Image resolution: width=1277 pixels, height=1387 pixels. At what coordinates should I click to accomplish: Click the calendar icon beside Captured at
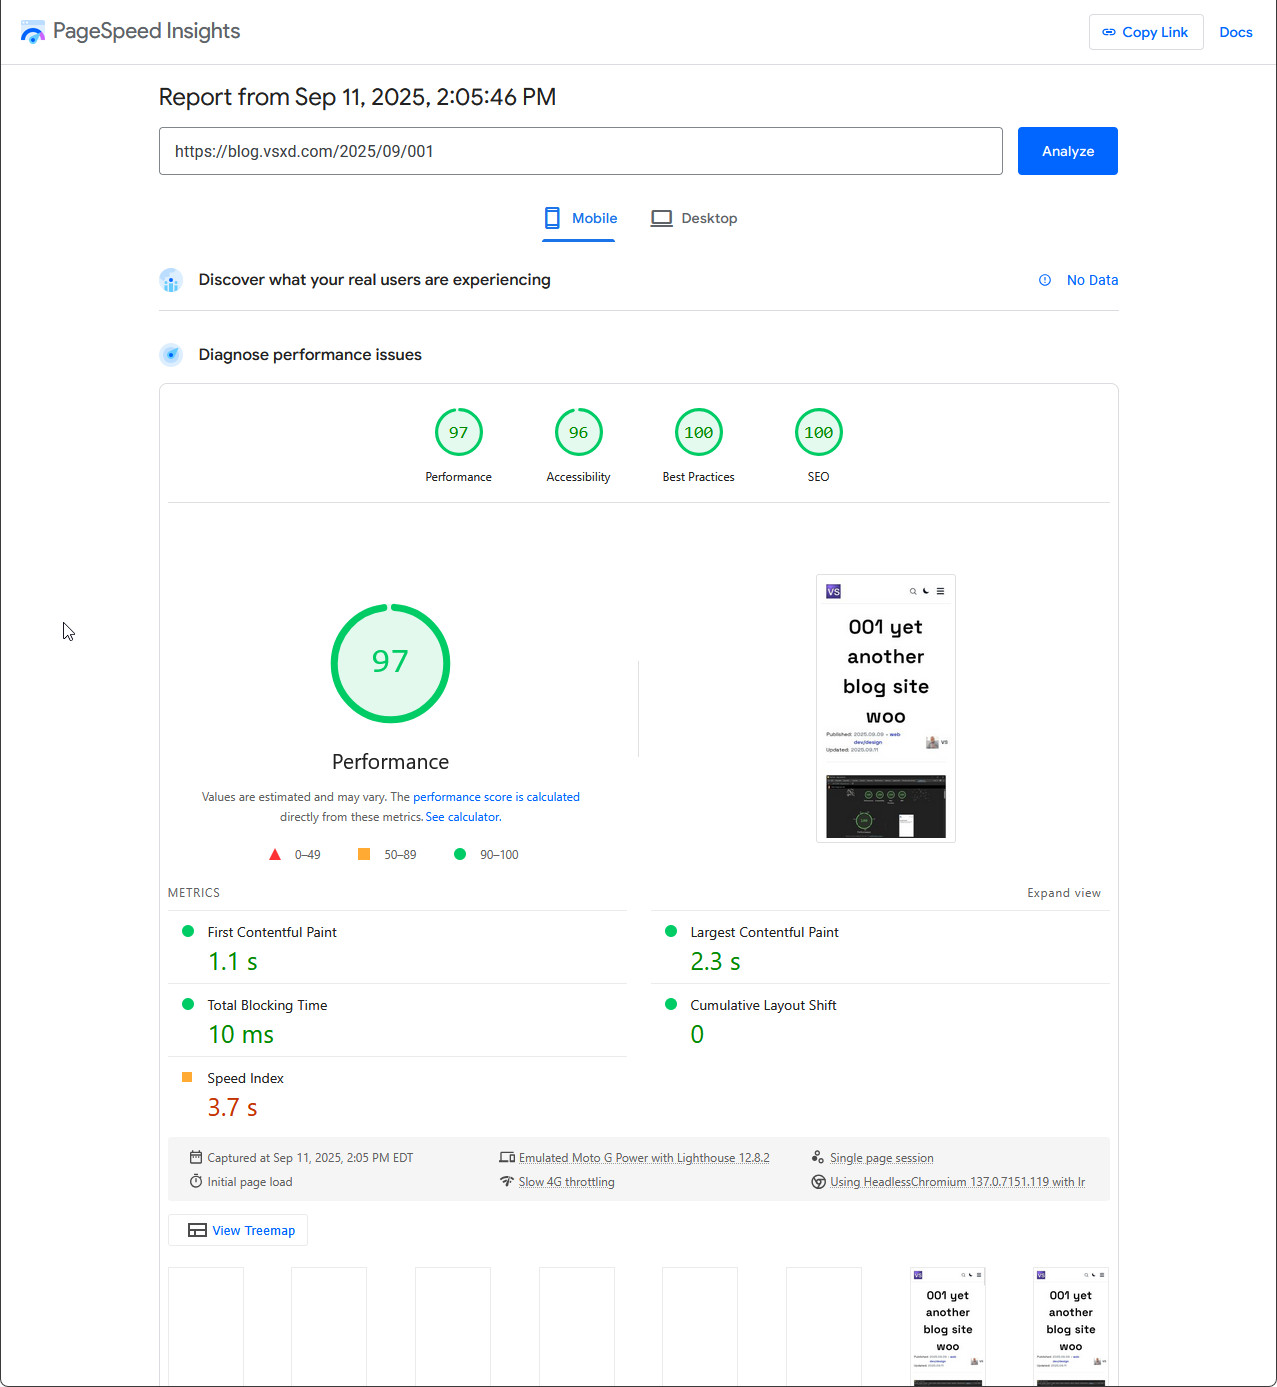point(196,1157)
